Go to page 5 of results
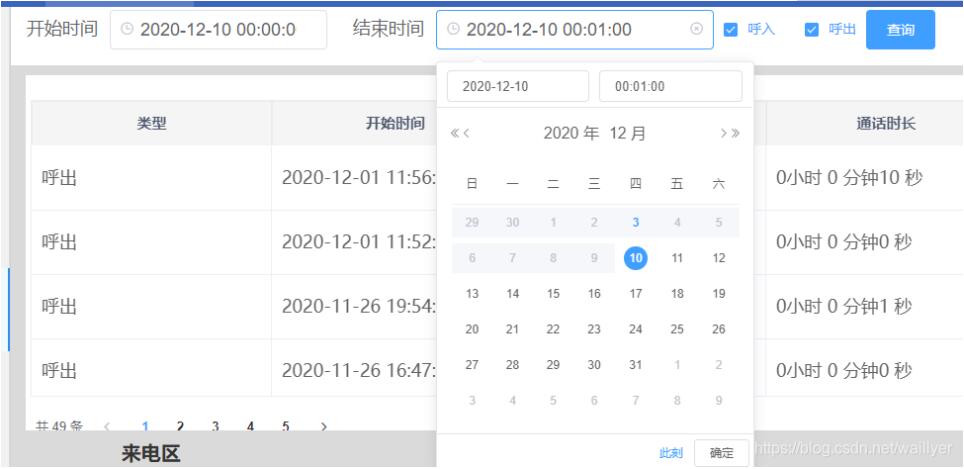 tap(285, 427)
